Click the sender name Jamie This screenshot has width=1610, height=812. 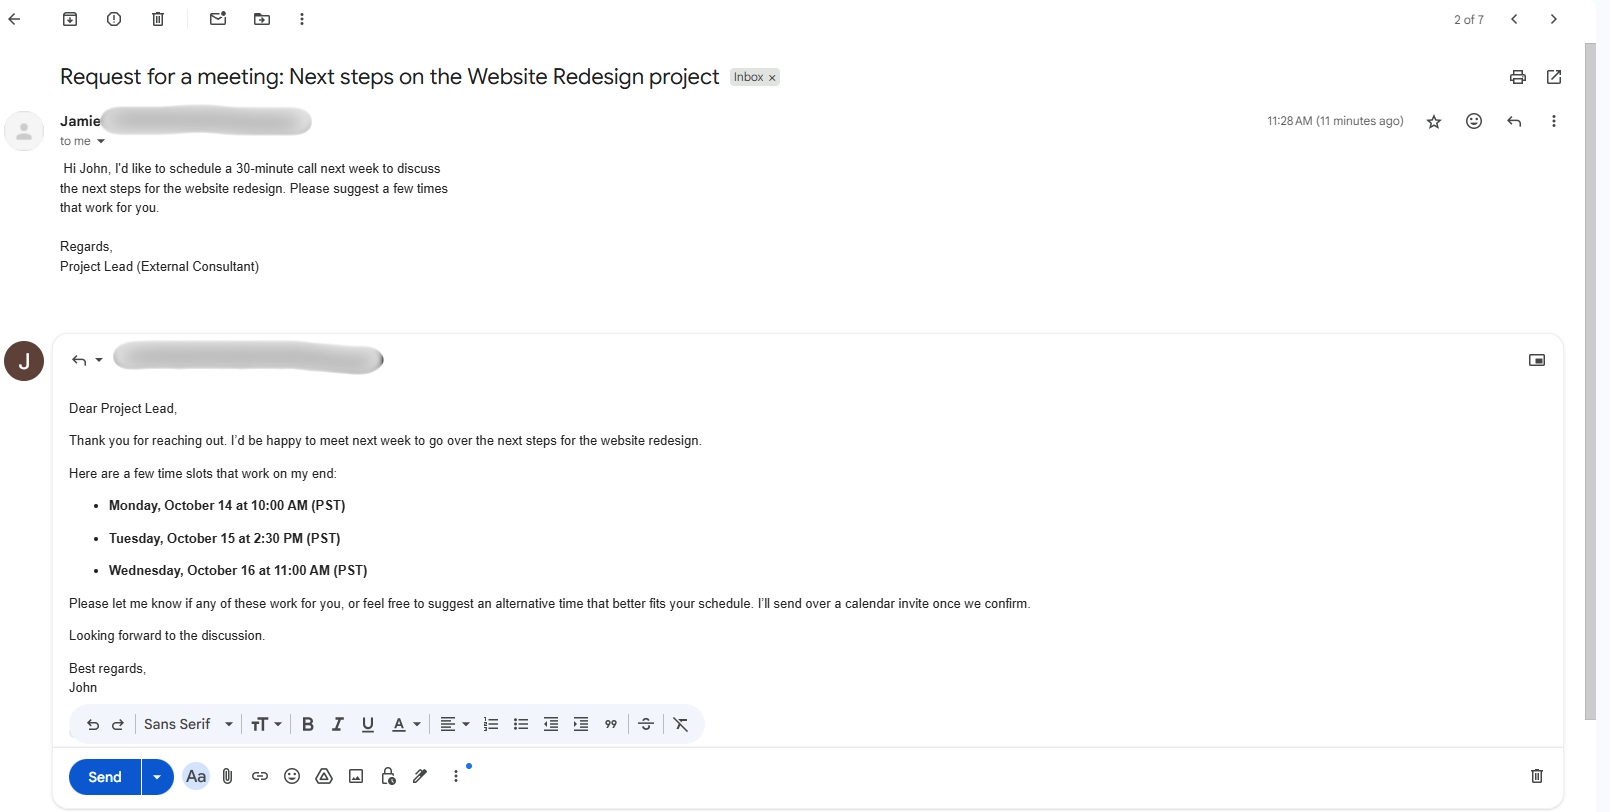[80, 121]
